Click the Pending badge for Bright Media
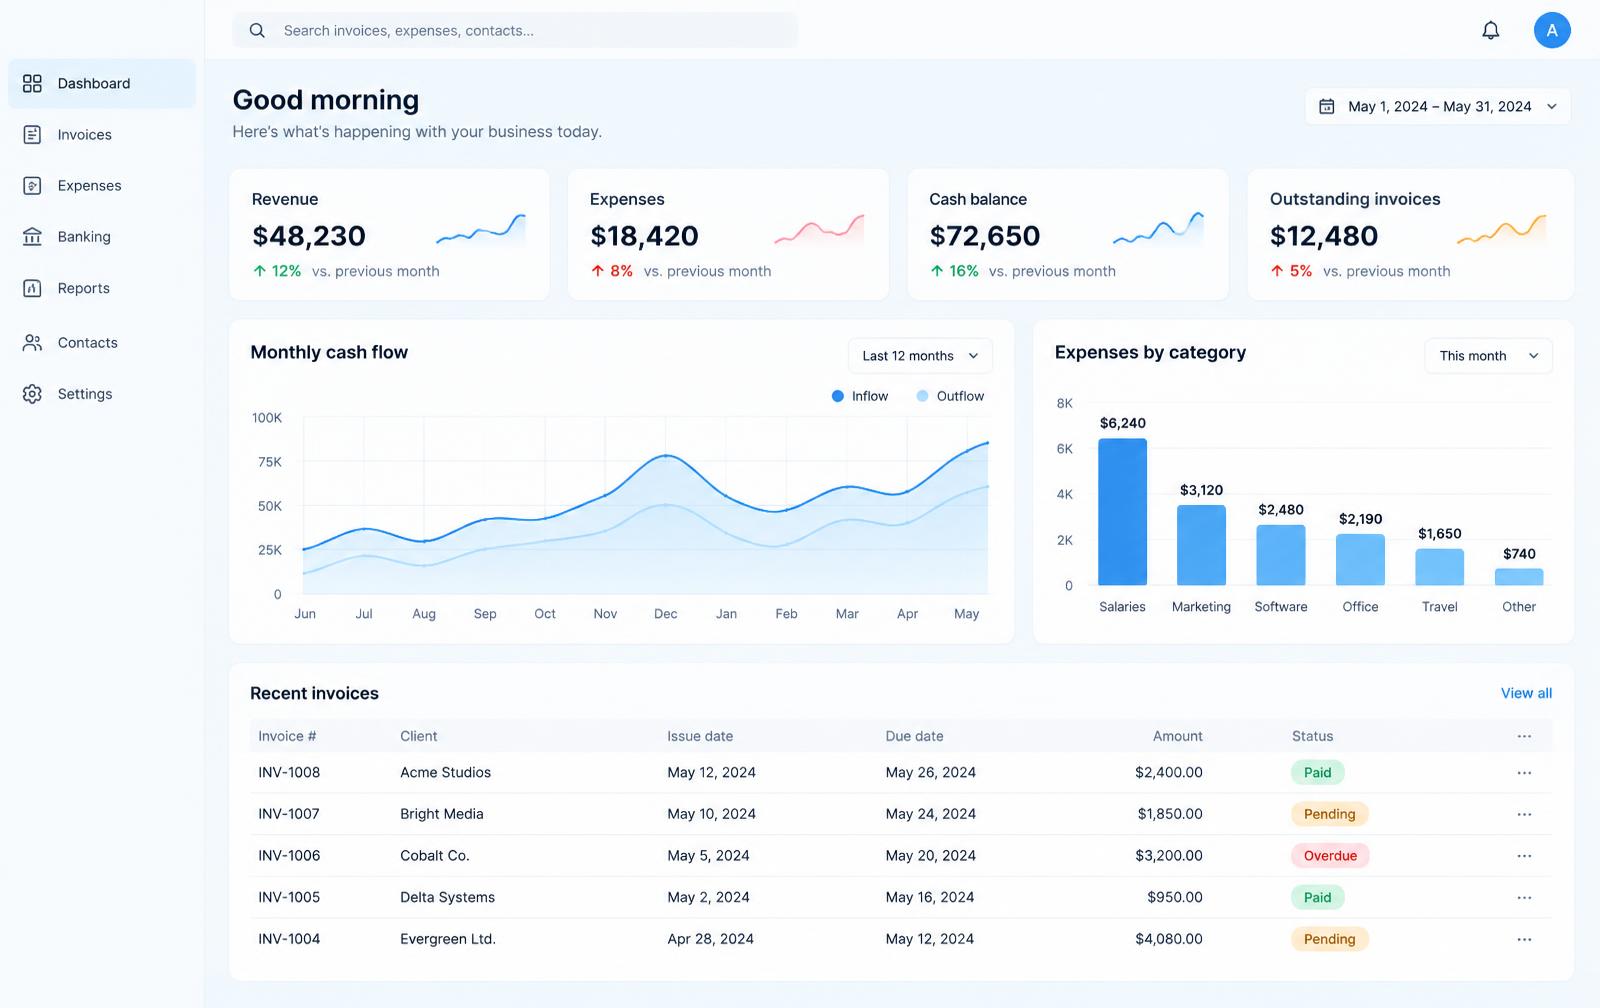The width and height of the screenshot is (1600, 1008). coord(1329,815)
